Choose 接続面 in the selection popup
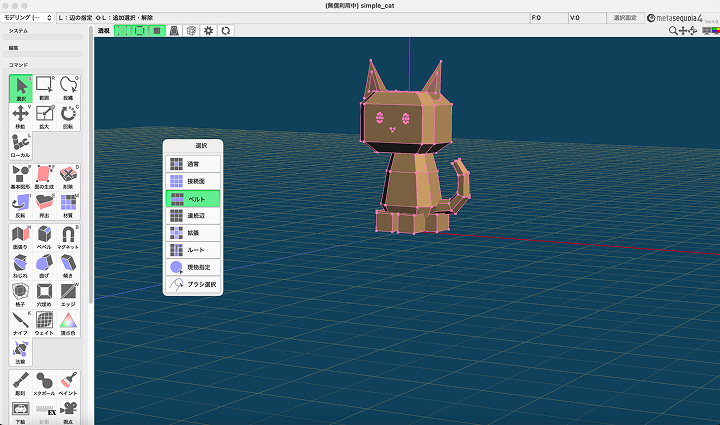The width and height of the screenshot is (720, 425). [x=193, y=181]
